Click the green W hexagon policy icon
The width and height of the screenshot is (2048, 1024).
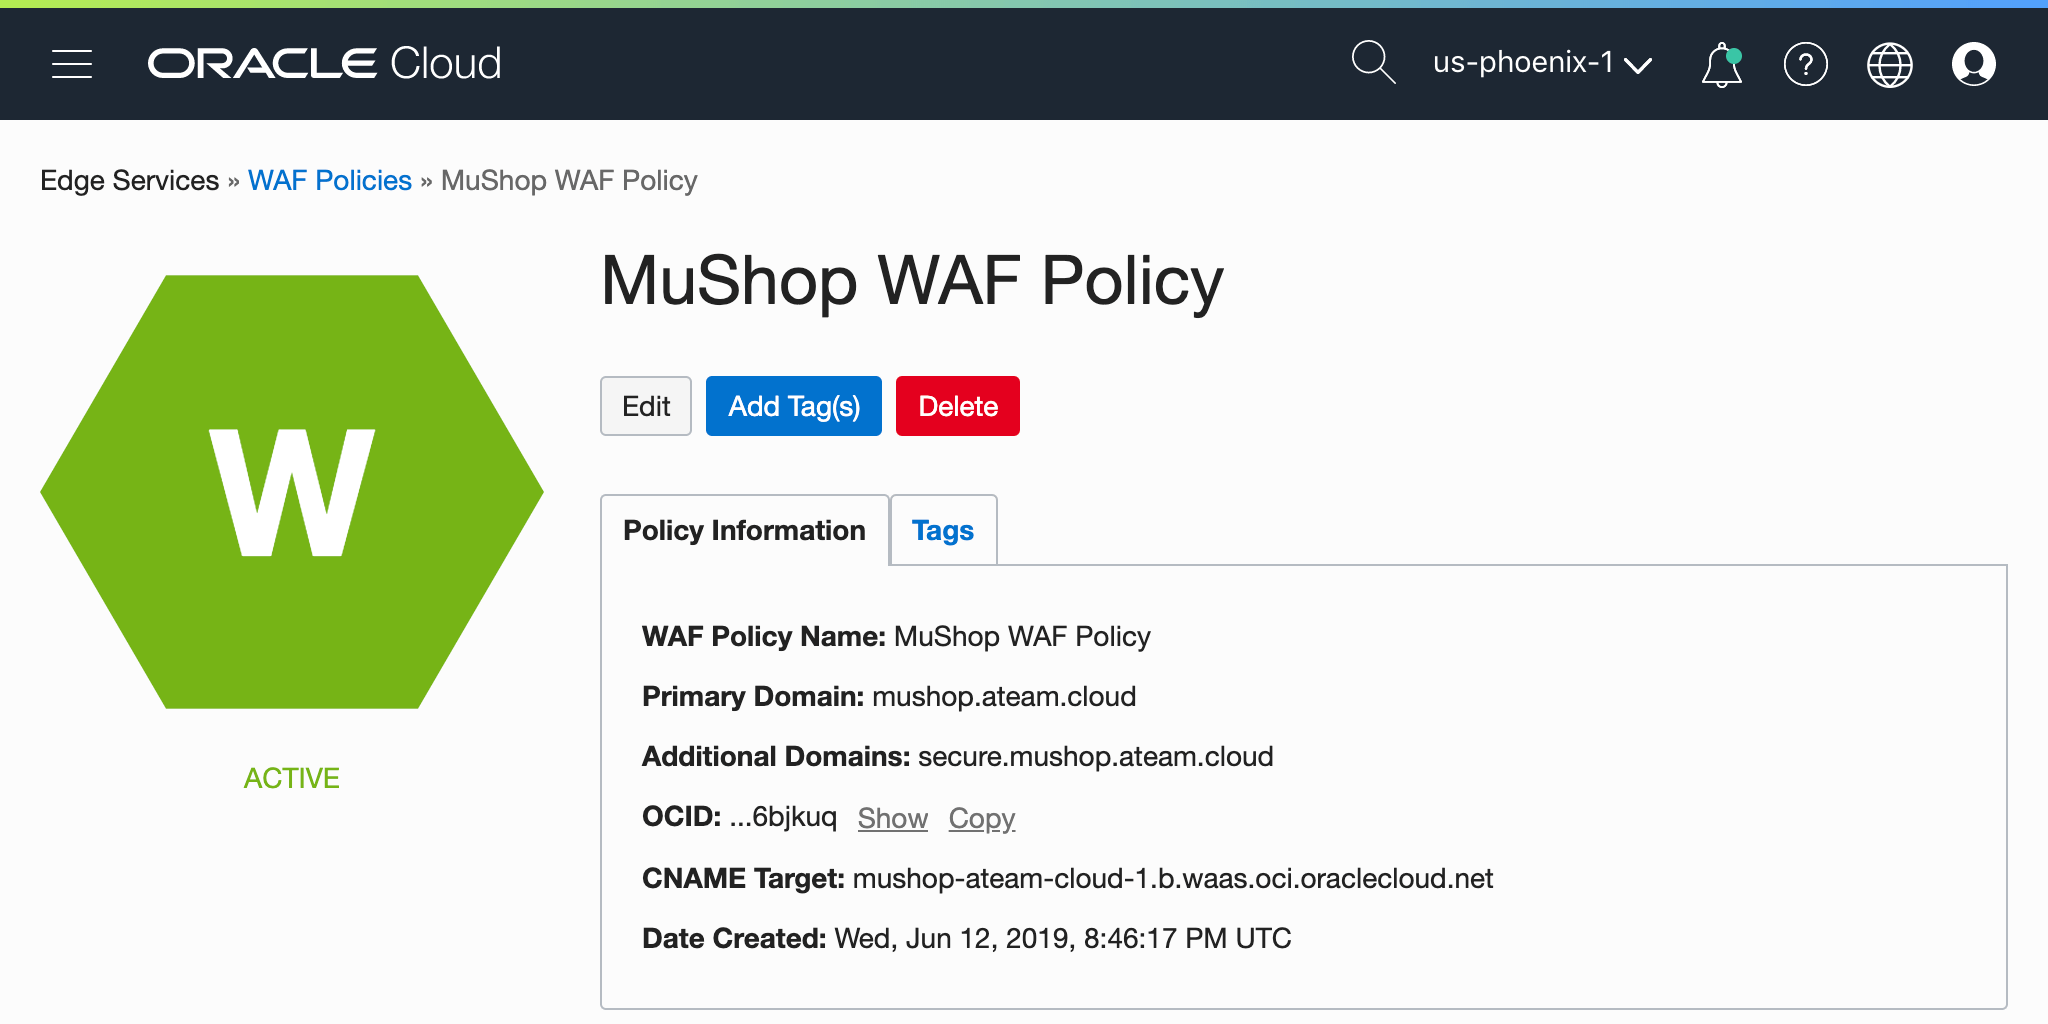click(x=292, y=492)
